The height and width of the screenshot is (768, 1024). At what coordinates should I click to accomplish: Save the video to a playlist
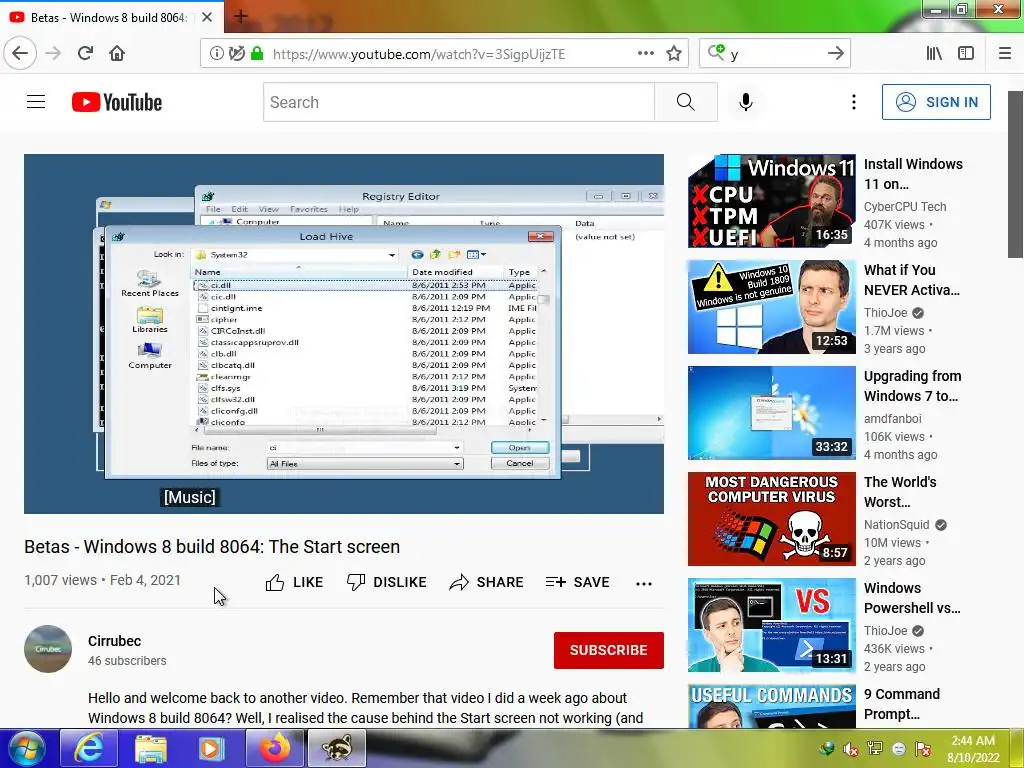pyautogui.click(x=577, y=583)
